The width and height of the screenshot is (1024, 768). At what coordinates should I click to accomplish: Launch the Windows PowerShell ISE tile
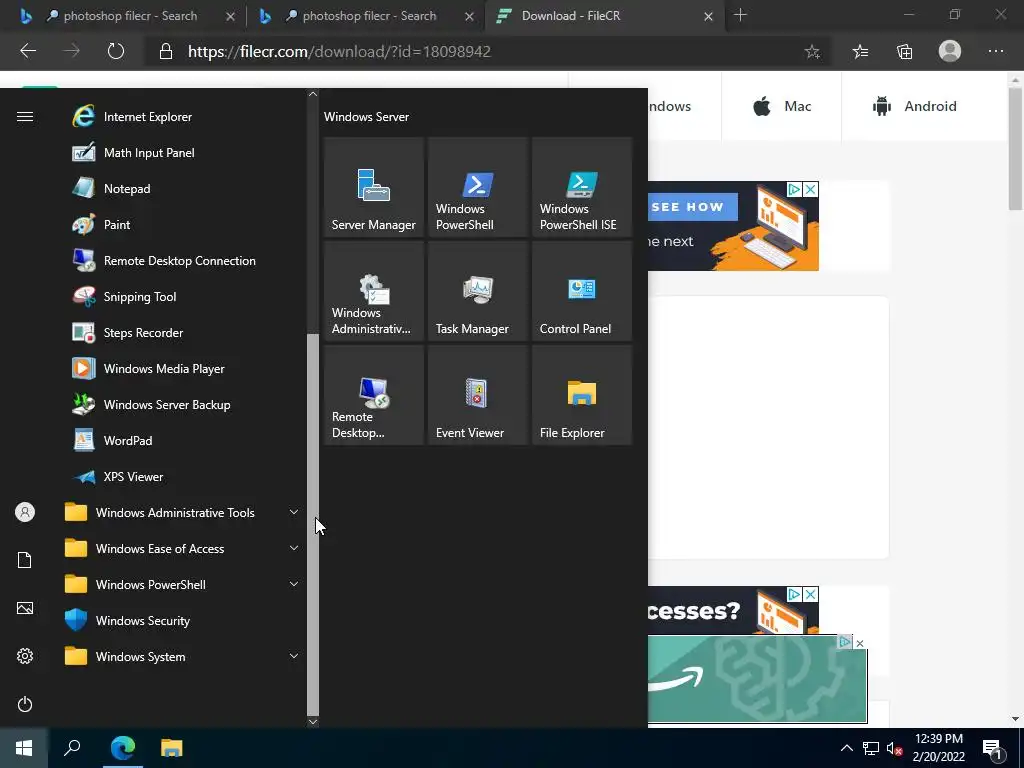(x=582, y=187)
